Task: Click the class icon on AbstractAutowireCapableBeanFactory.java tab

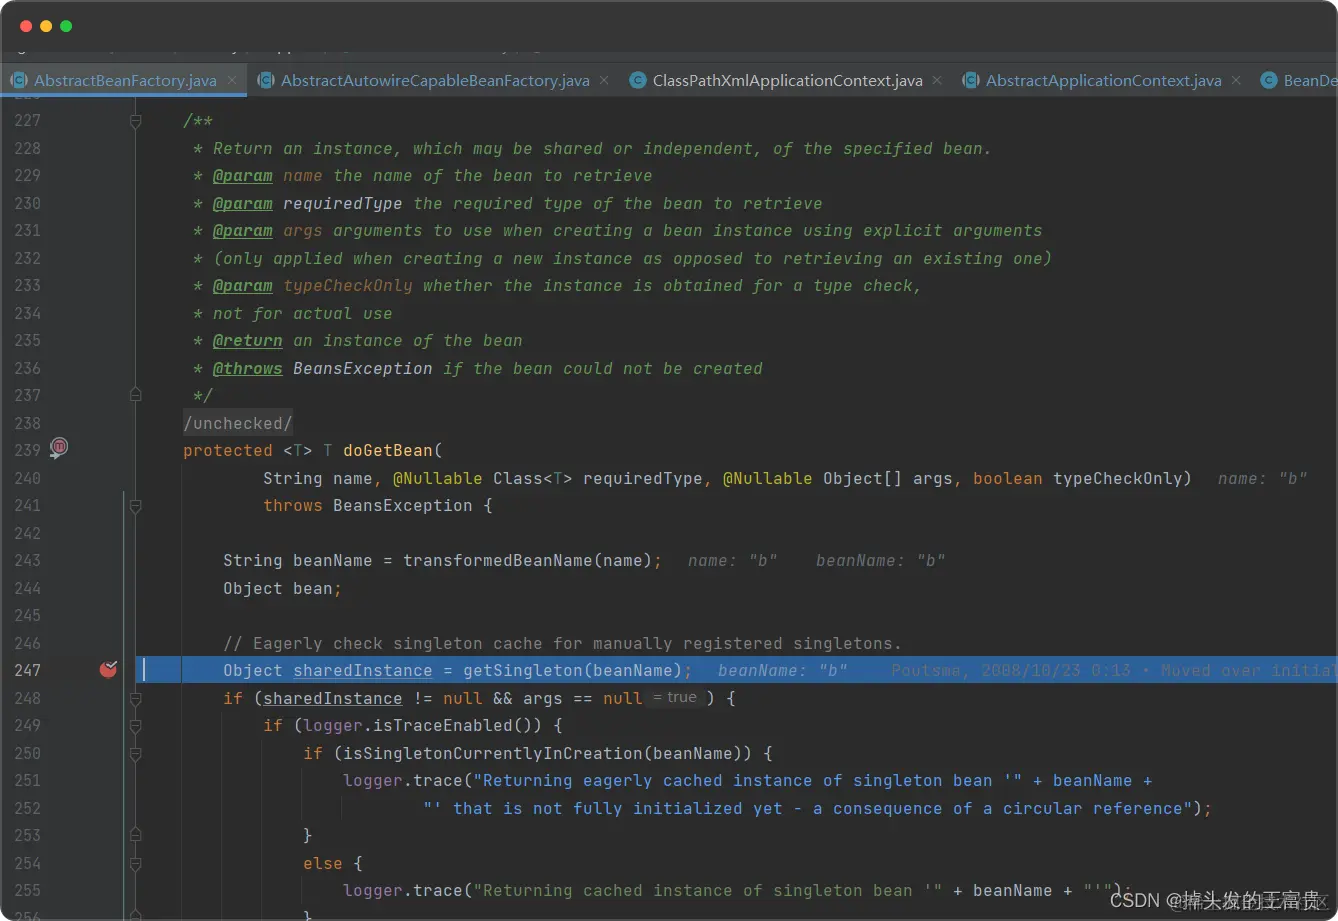Action: [265, 81]
